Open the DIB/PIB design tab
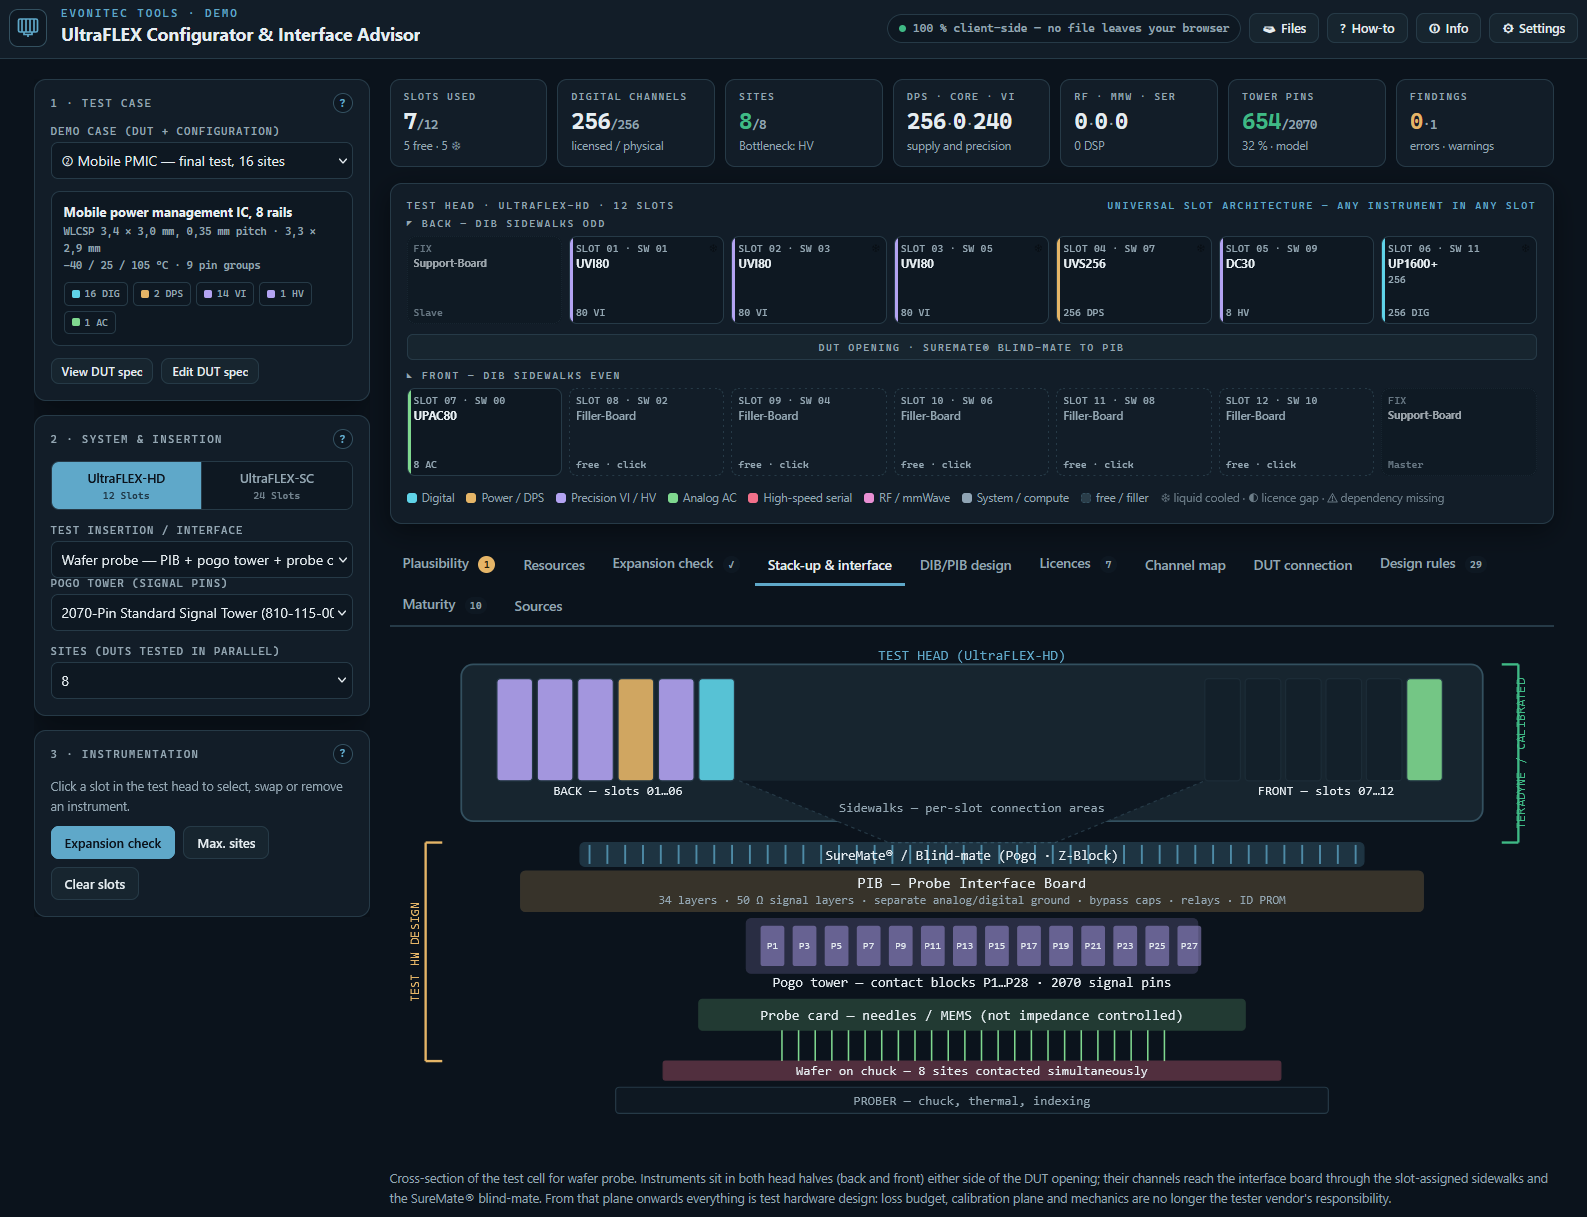The width and height of the screenshot is (1587, 1217). click(965, 565)
